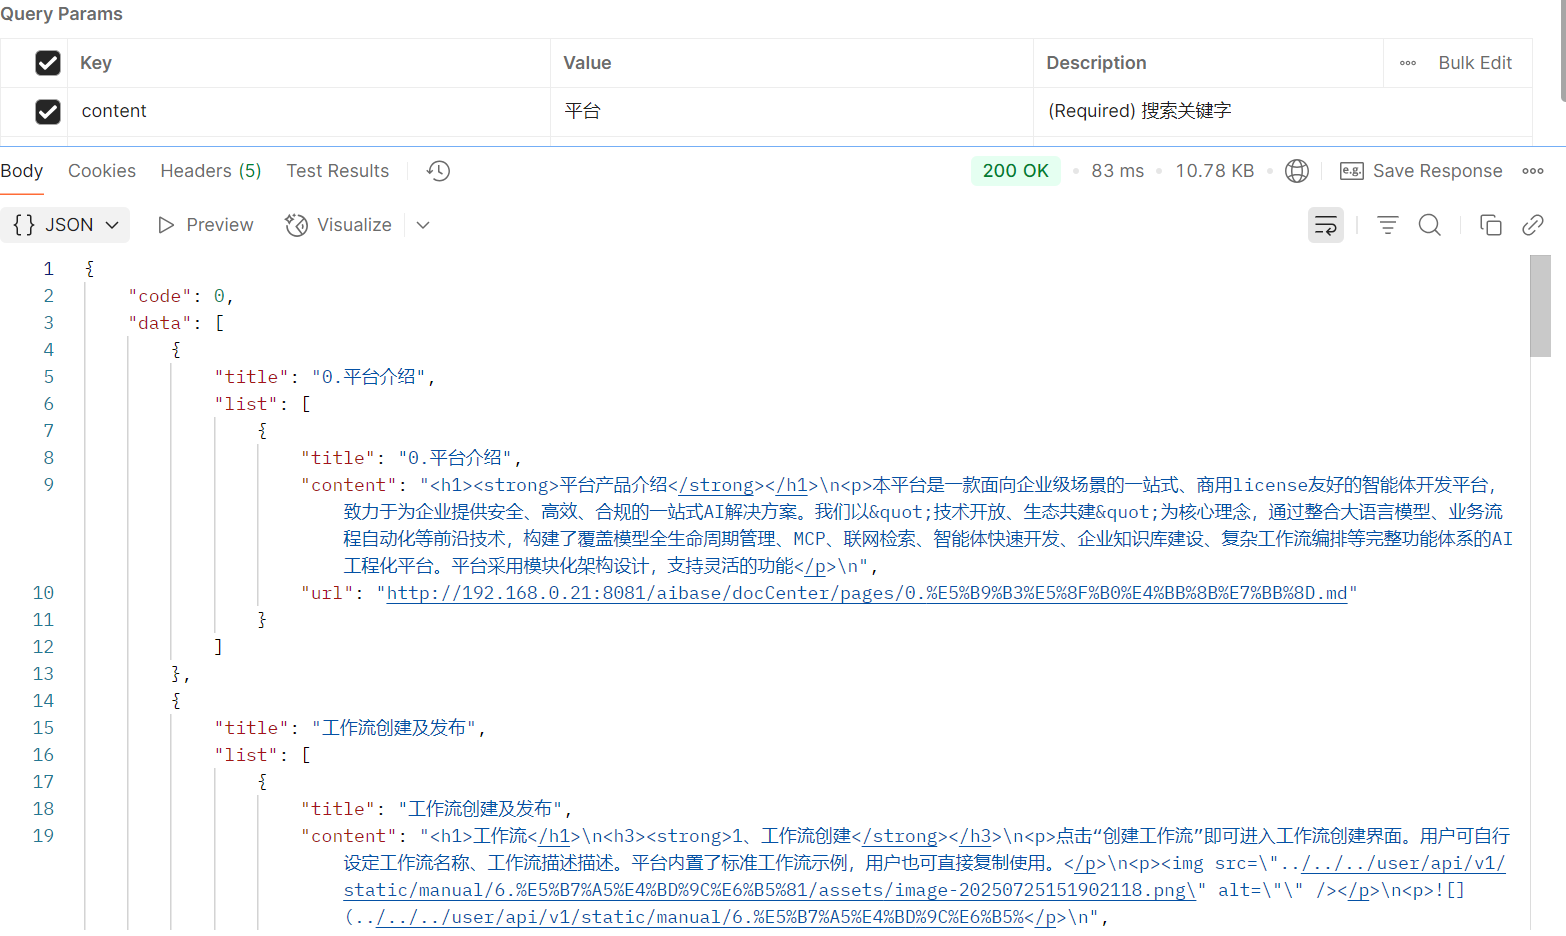Click the "code" key on line 2

[x=160, y=296]
